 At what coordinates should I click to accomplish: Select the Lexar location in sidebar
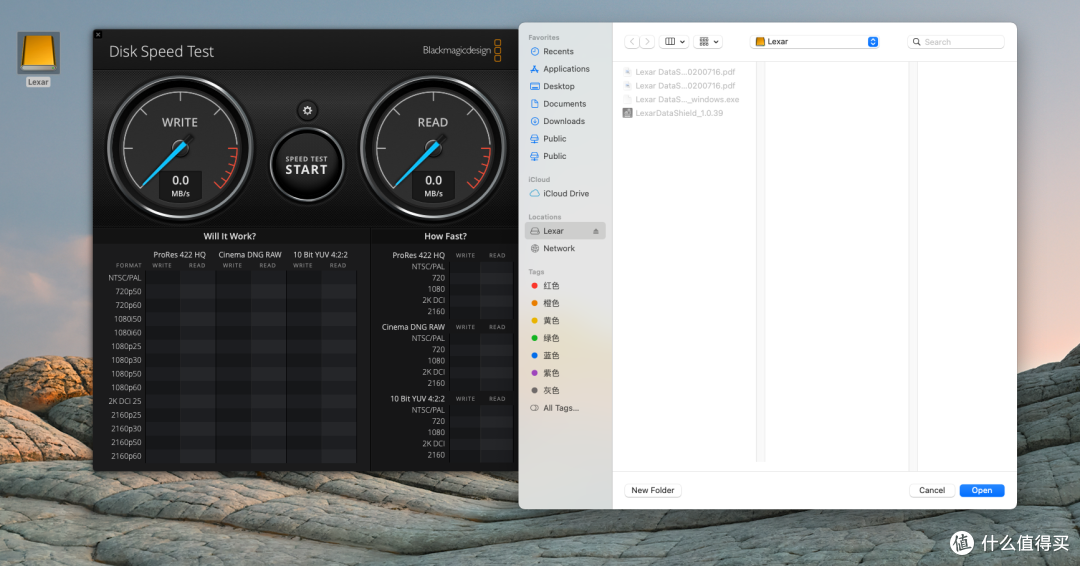(565, 231)
